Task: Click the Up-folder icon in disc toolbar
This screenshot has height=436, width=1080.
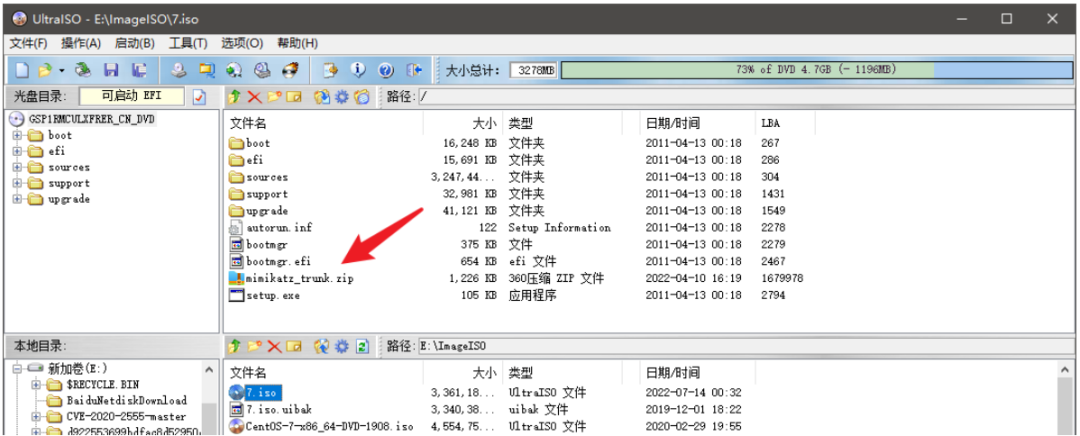Action: [x=235, y=97]
